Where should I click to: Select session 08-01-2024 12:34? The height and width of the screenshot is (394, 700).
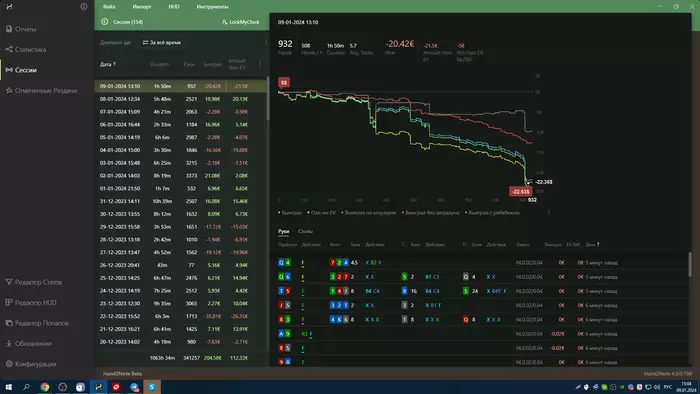(x=180, y=99)
